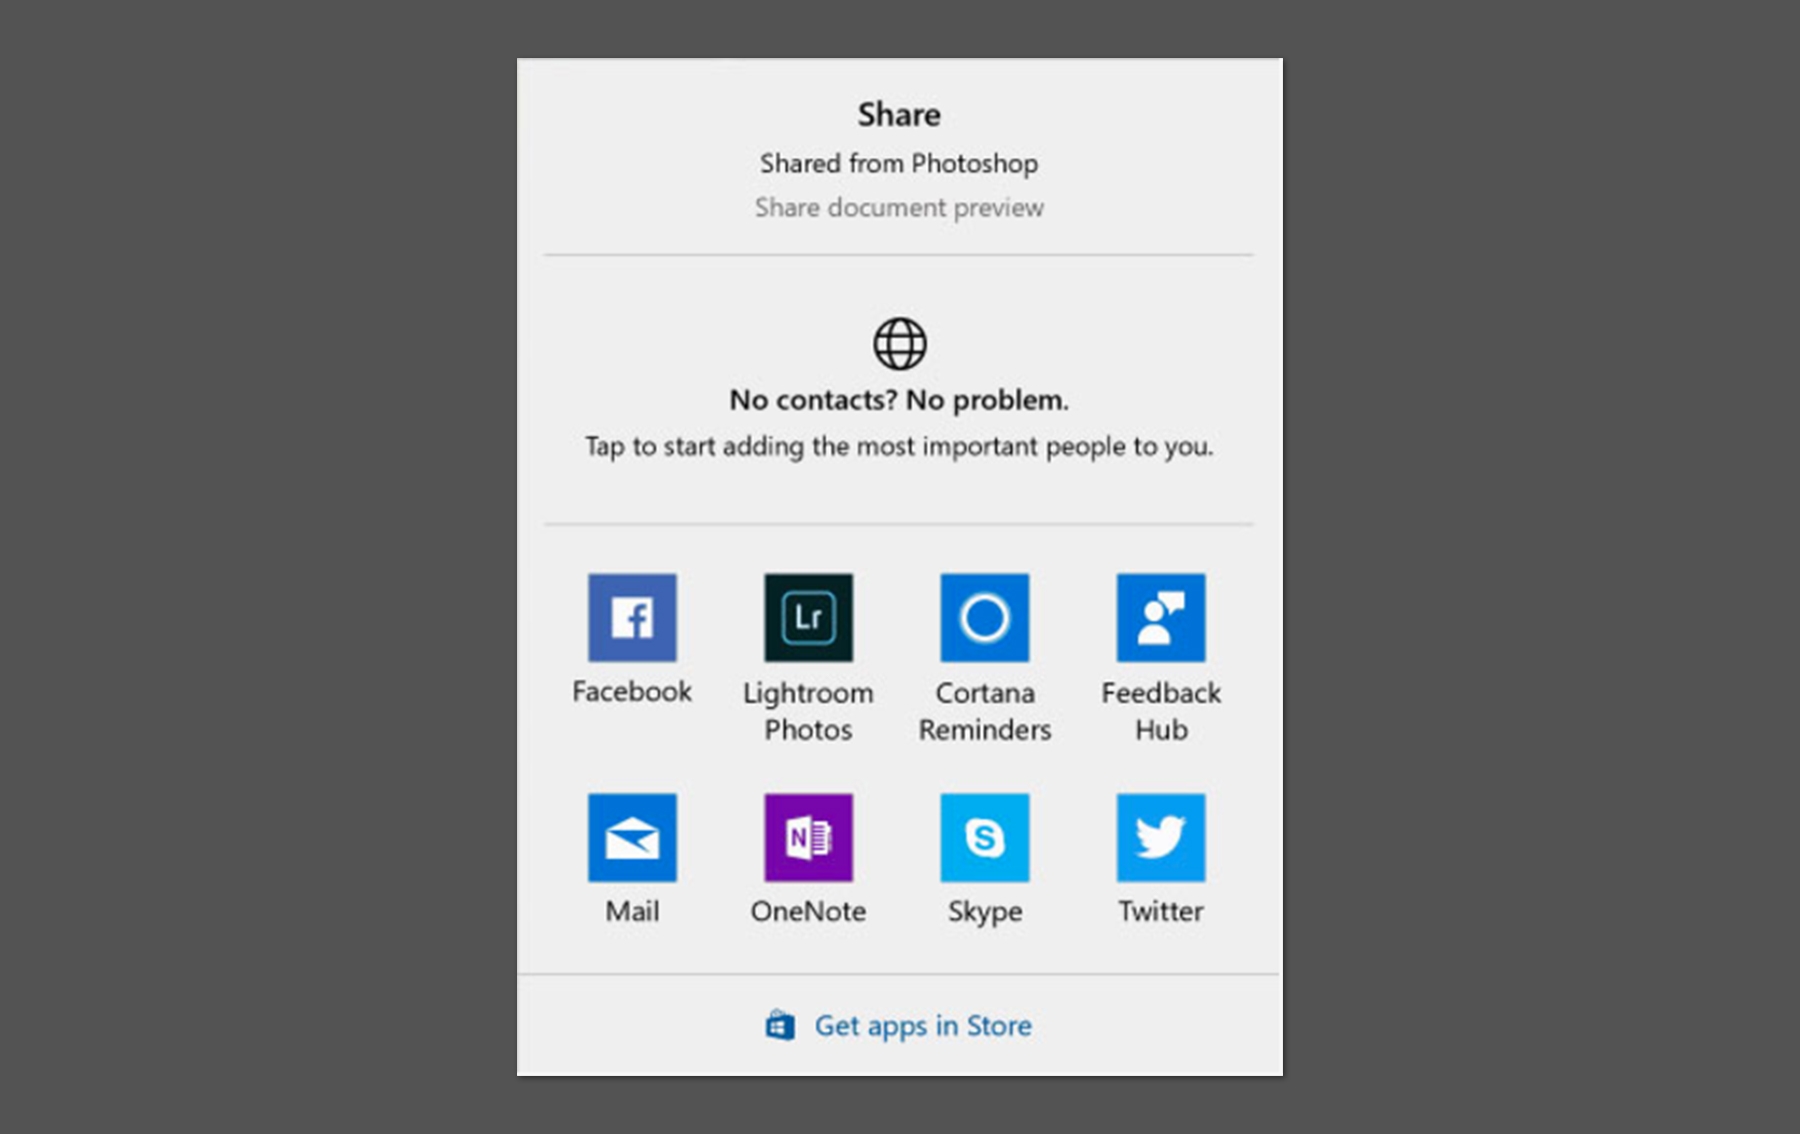Screen dimensions: 1800x1134
Task: Click the globe icon above the contacts message
Action: click(899, 342)
